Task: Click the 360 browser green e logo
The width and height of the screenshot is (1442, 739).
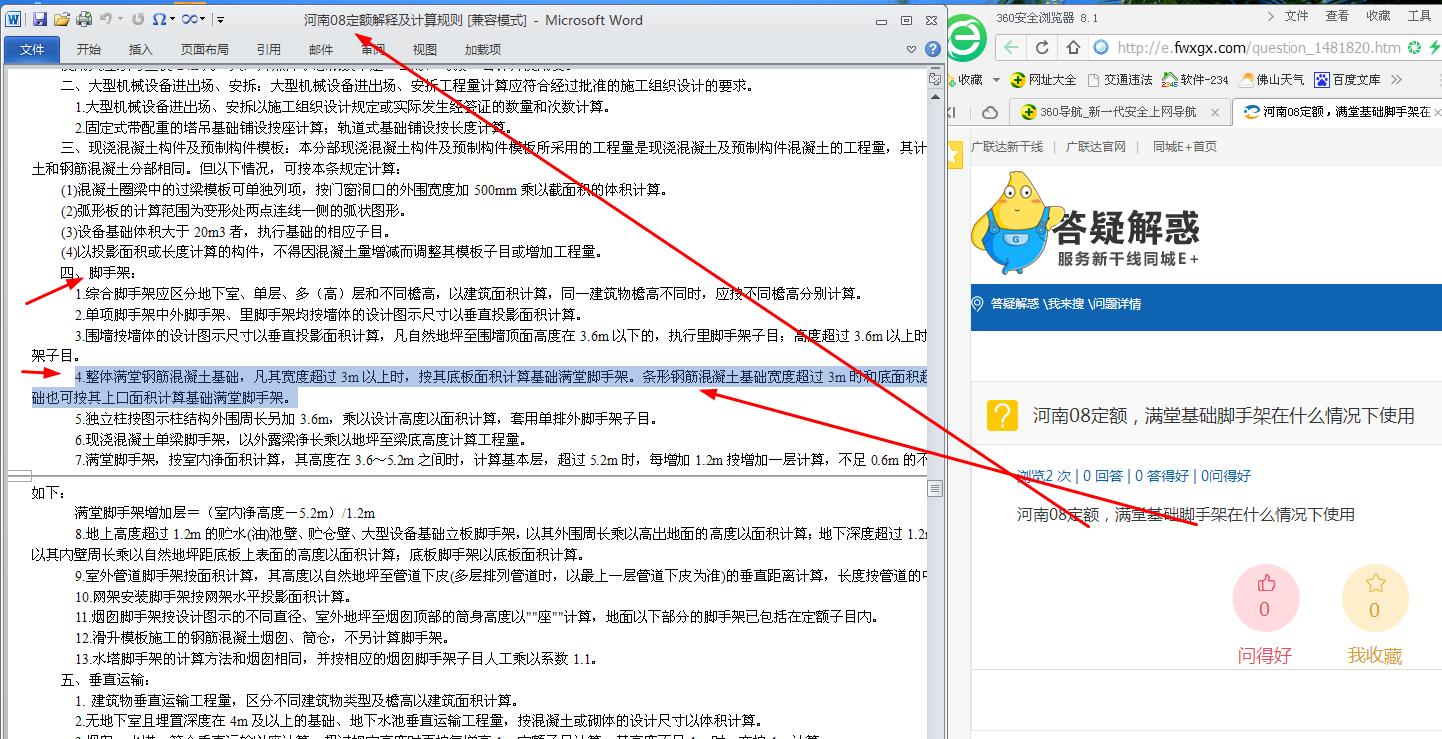Action: (966, 38)
